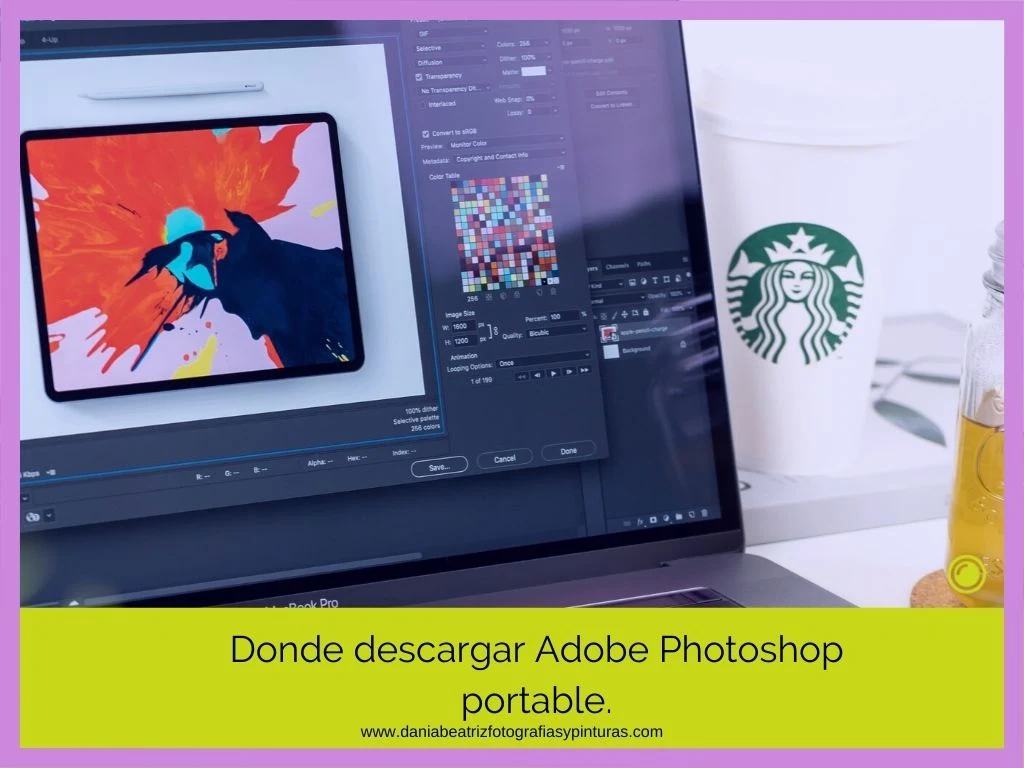Click the layer effects fx icon
The width and height of the screenshot is (1024, 768).
[x=638, y=521]
